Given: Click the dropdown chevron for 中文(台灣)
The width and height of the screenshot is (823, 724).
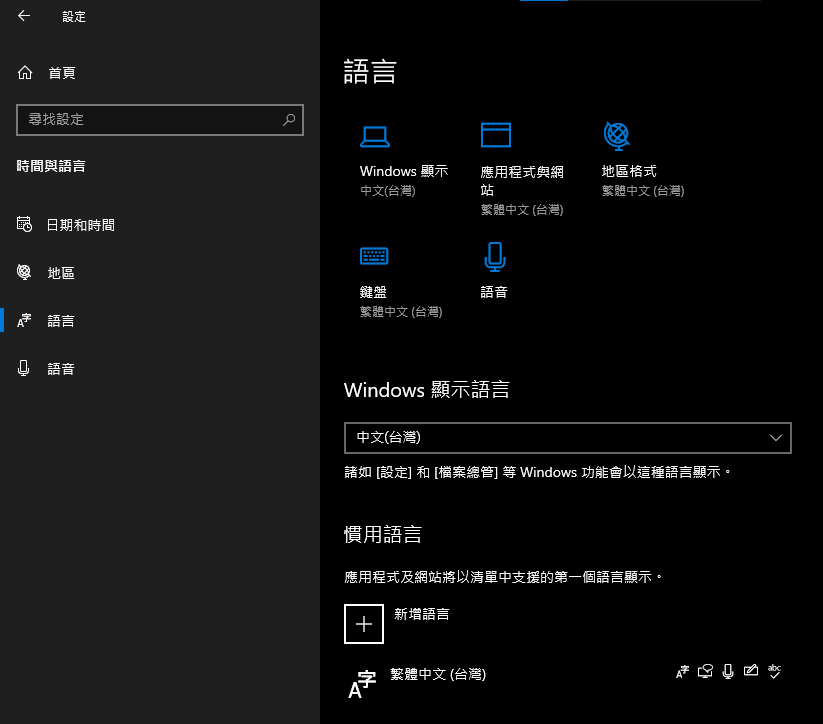Looking at the screenshot, I should pyautogui.click(x=775, y=437).
